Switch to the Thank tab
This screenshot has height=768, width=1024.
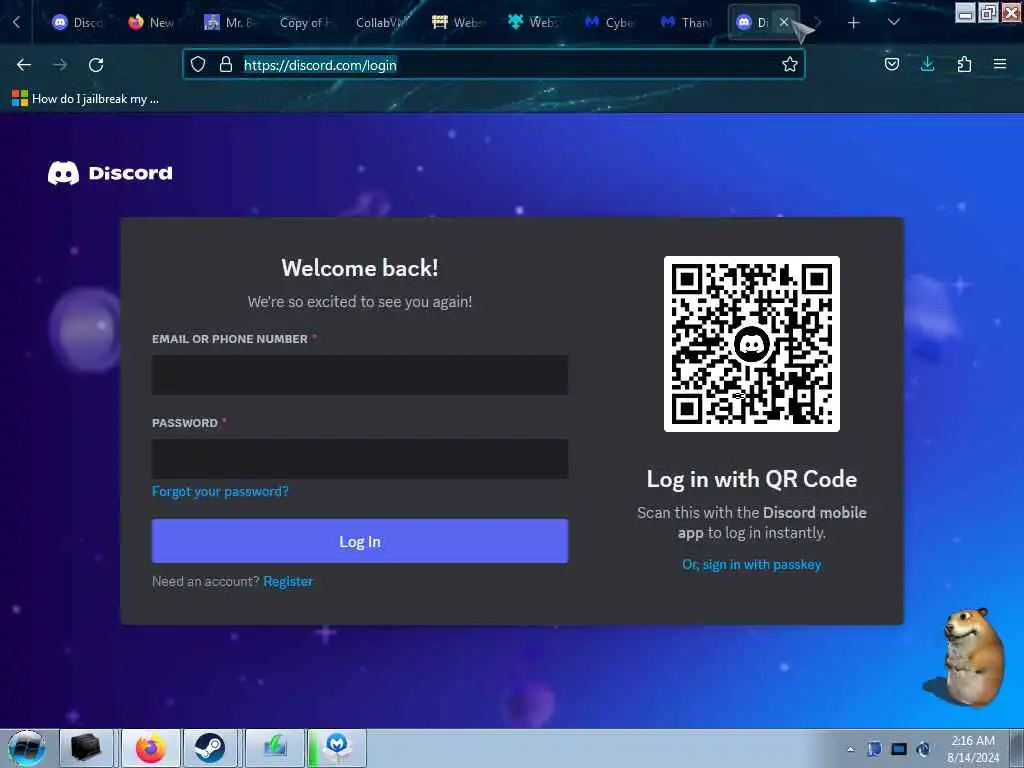(x=685, y=23)
